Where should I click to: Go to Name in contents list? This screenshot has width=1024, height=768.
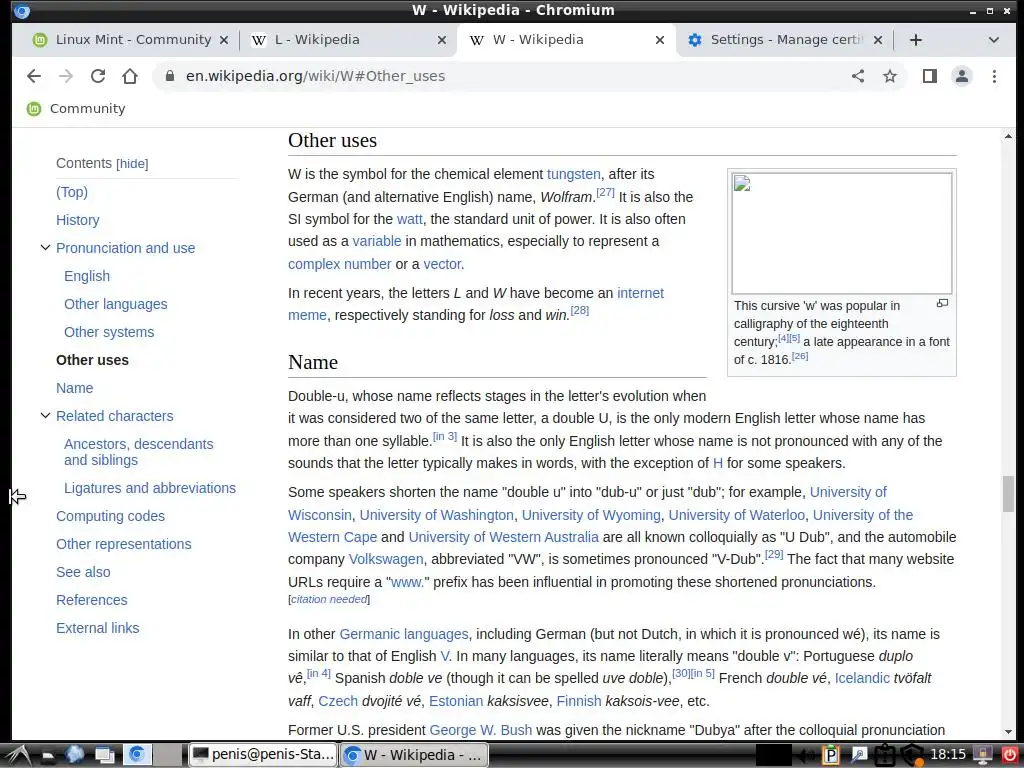click(x=74, y=388)
